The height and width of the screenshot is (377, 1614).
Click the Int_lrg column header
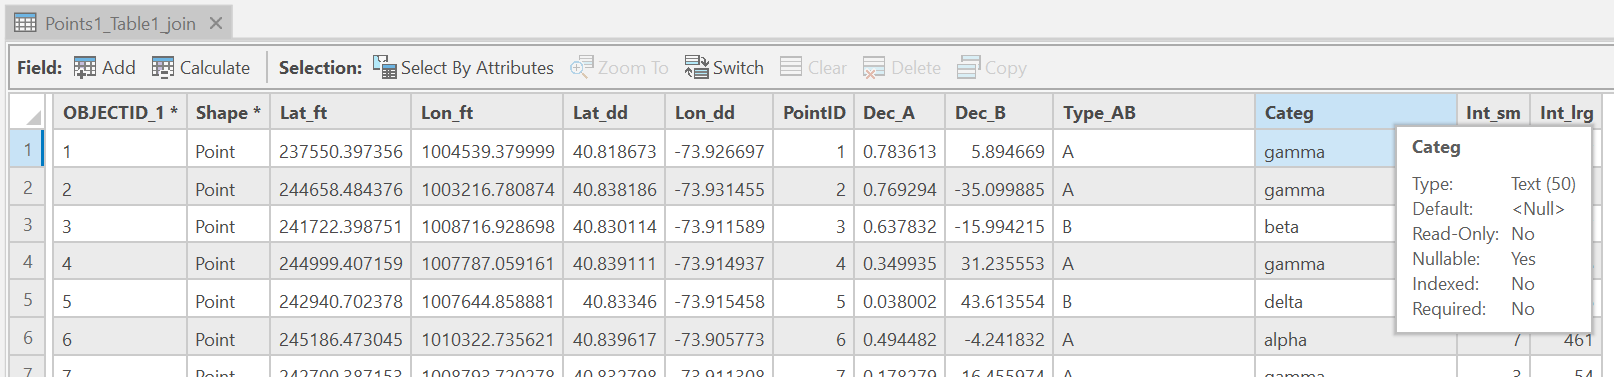[x=1566, y=112]
